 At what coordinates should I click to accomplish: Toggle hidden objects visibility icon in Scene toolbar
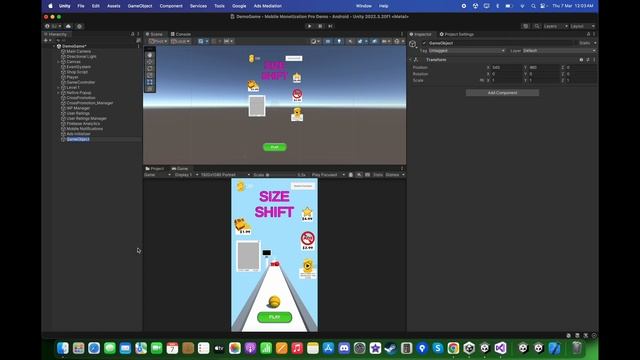point(374,41)
